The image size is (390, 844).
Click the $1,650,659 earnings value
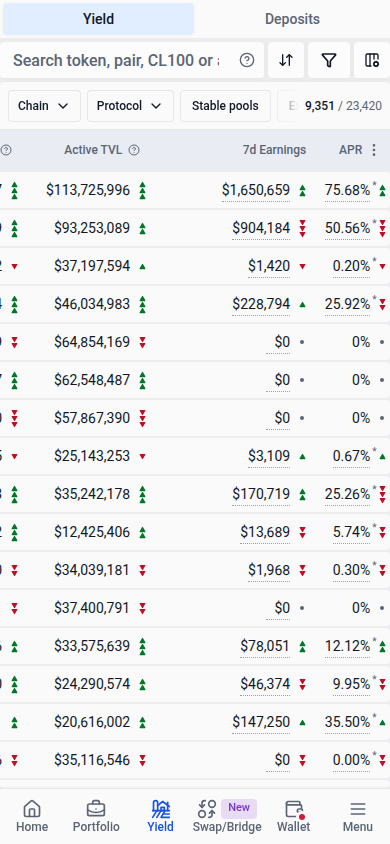tap(256, 190)
